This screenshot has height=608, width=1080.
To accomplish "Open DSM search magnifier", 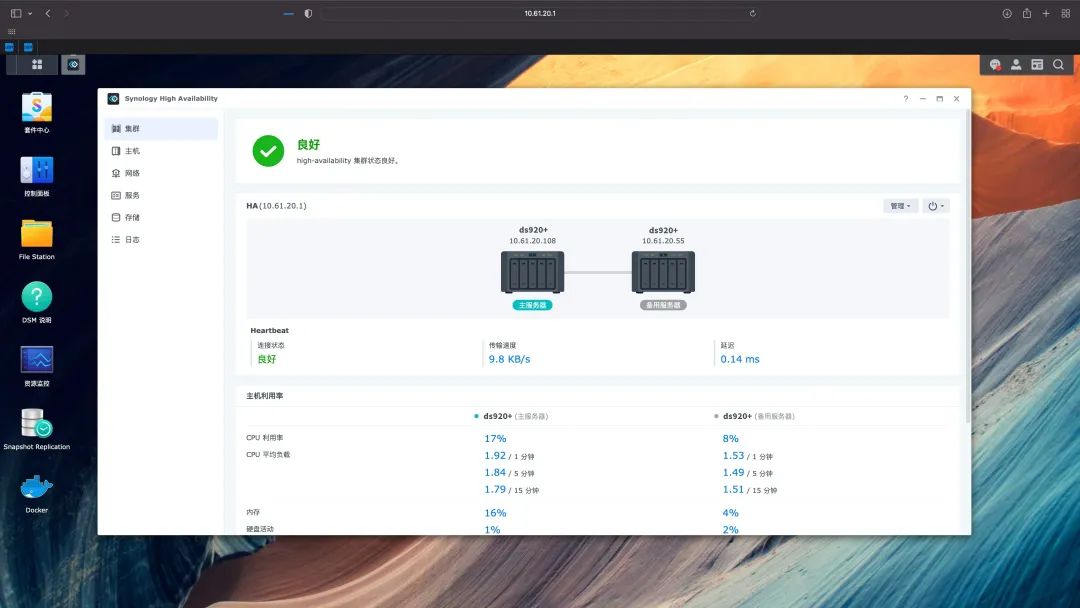I will pos(1059,65).
